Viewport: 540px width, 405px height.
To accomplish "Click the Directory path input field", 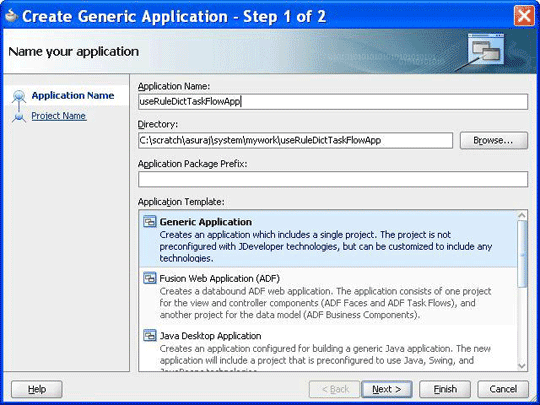I will (x=295, y=141).
